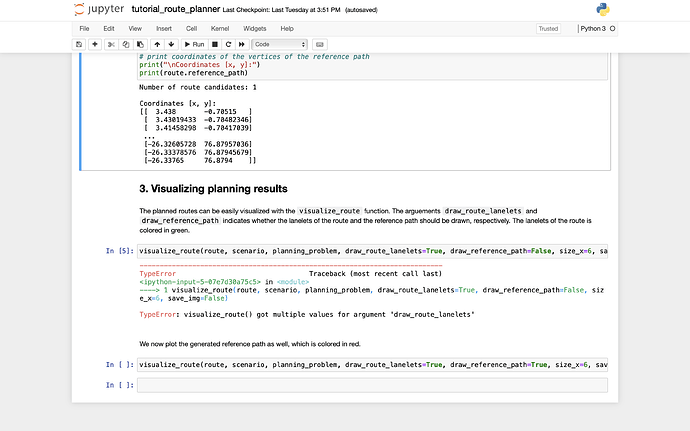
Task: Restart kernel and rerun all cells
Action: click(x=242, y=45)
